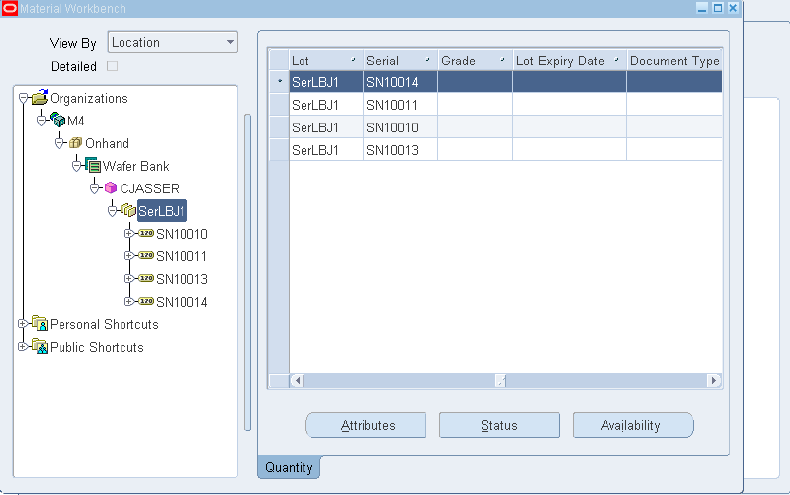Expand the SN10010 tree node
The height and width of the screenshot is (495, 790).
[128, 233]
